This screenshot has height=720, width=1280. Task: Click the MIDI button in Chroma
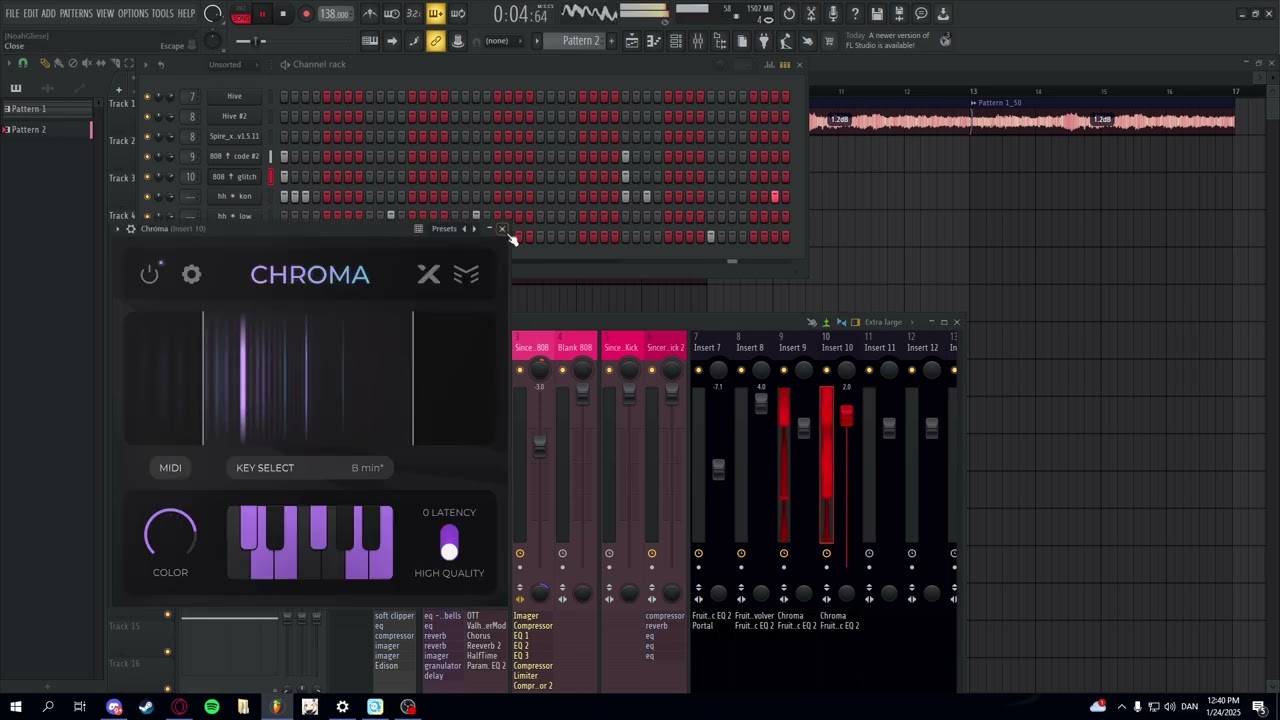tap(170, 467)
